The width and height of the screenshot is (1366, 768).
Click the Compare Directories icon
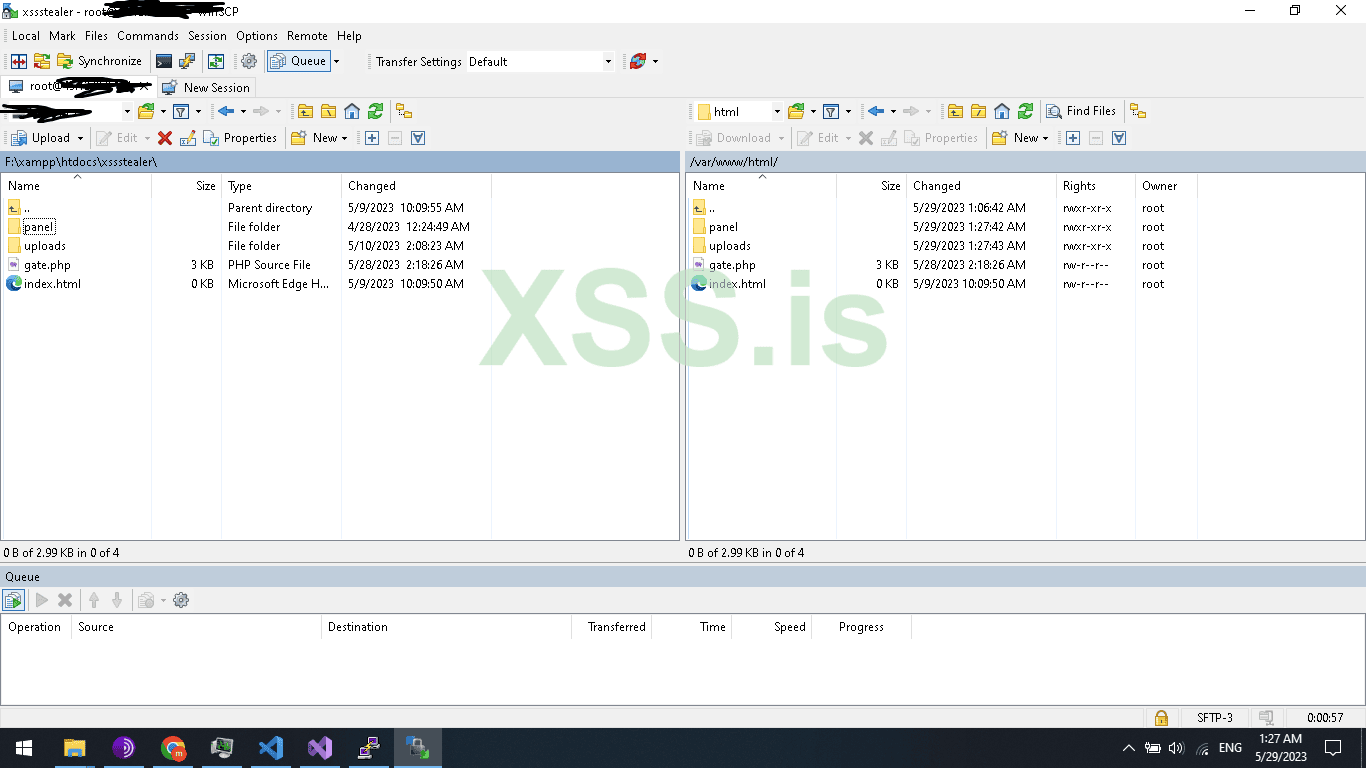[x=19, y=61]
